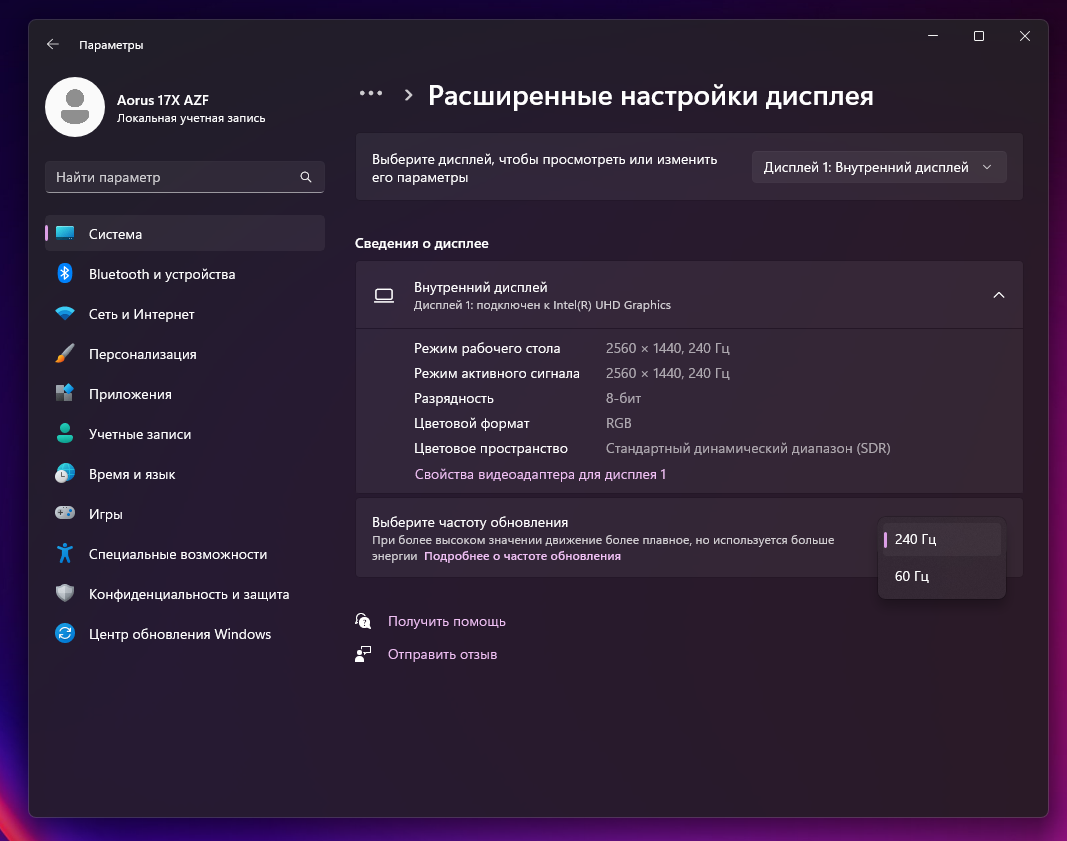Screen dimensions: 1067x841
Task: Open Свойства видеоадаптера для дисплея 1 link
Action: [540, 474]
